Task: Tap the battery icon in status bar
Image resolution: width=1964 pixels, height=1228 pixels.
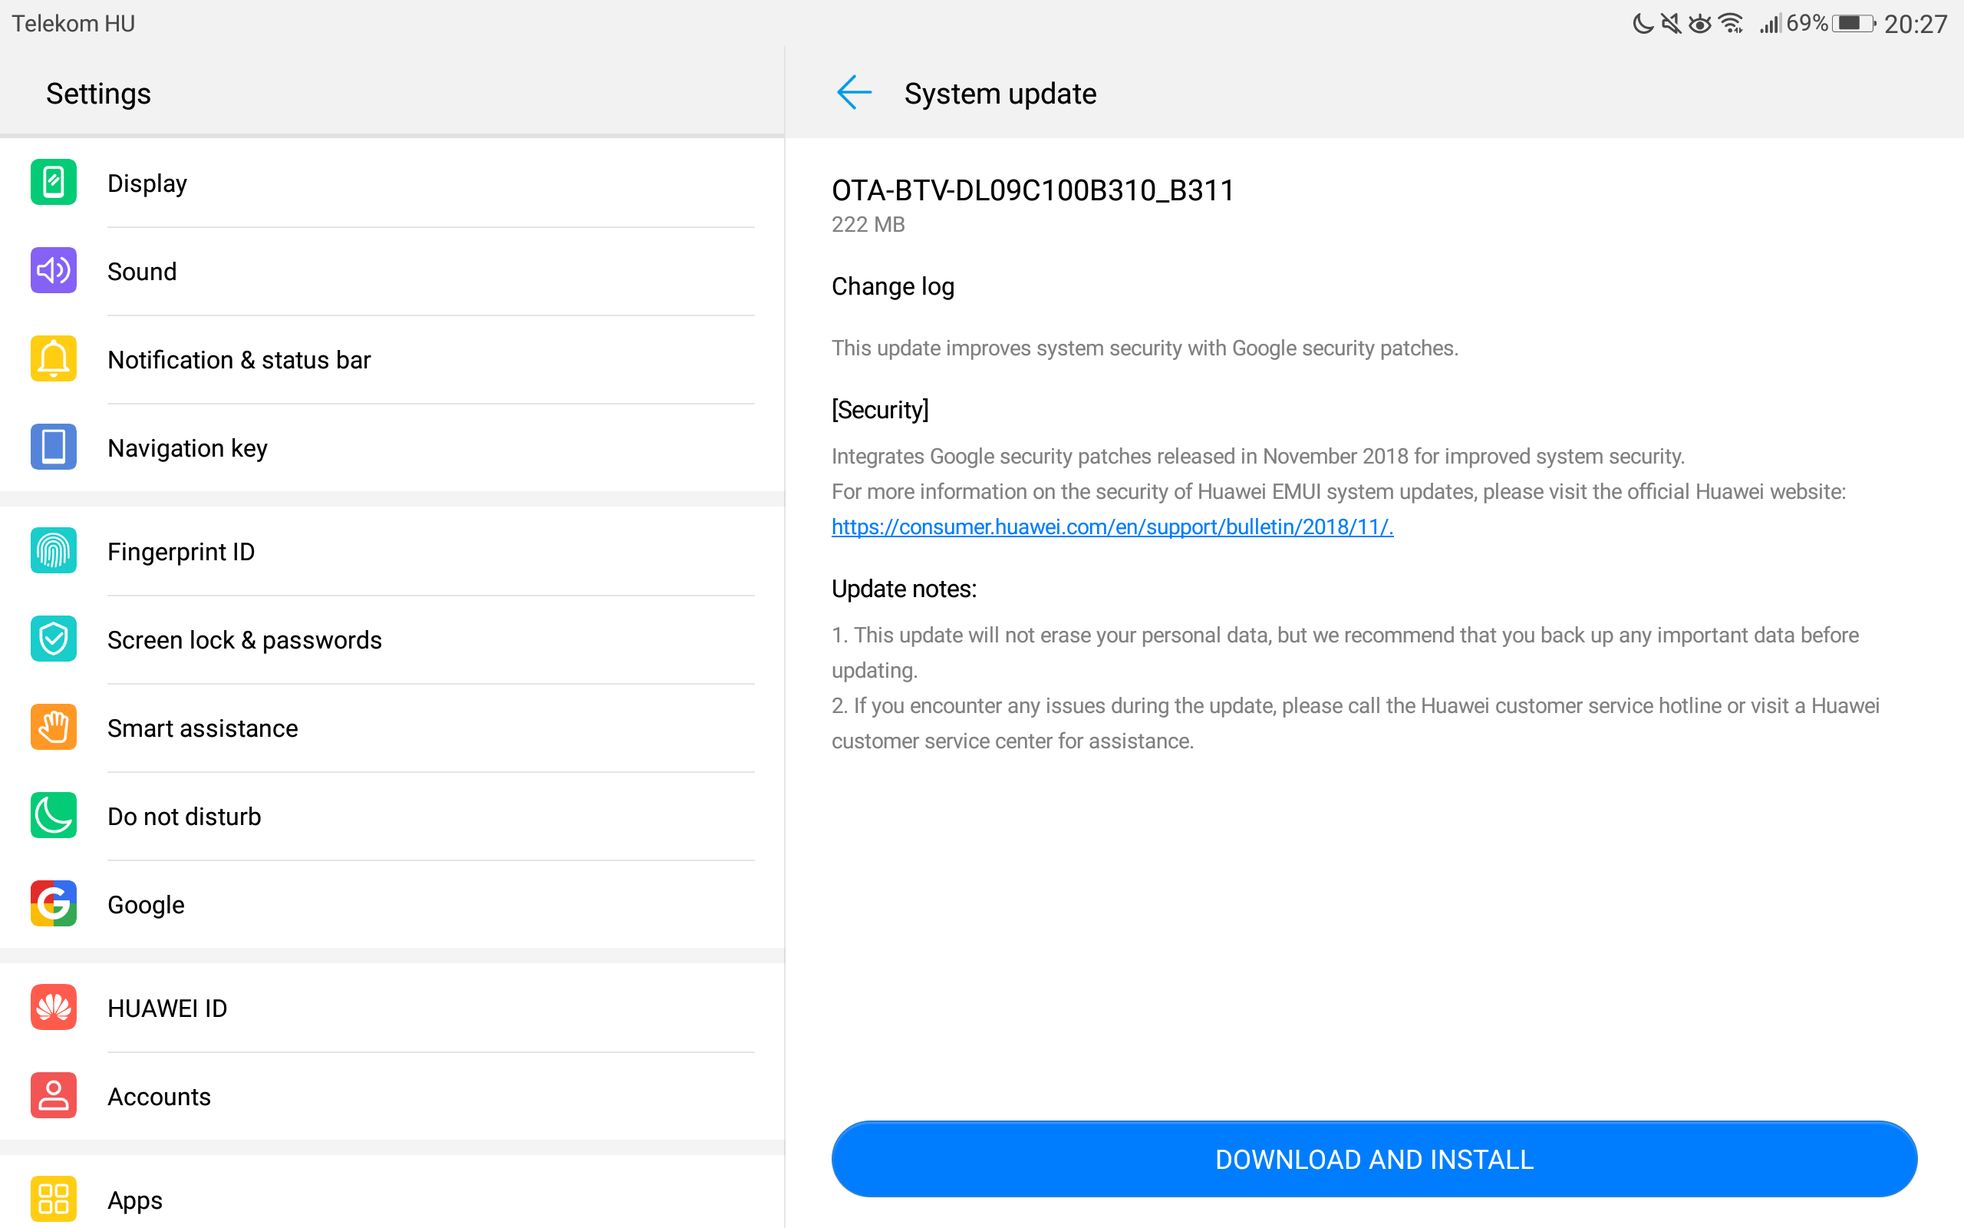Action: pos(1854,23)
